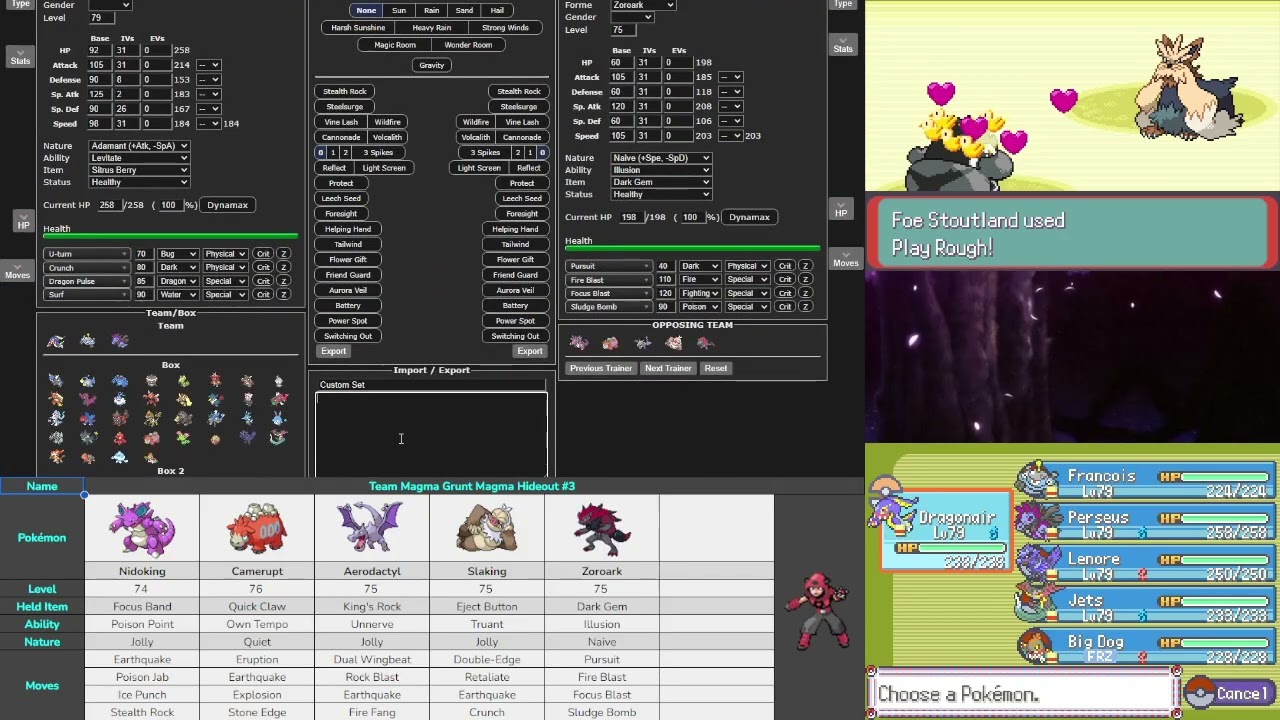
Task: Click Cancel in game party menu
Action: pyautogui.click(x=1230, y=693)
